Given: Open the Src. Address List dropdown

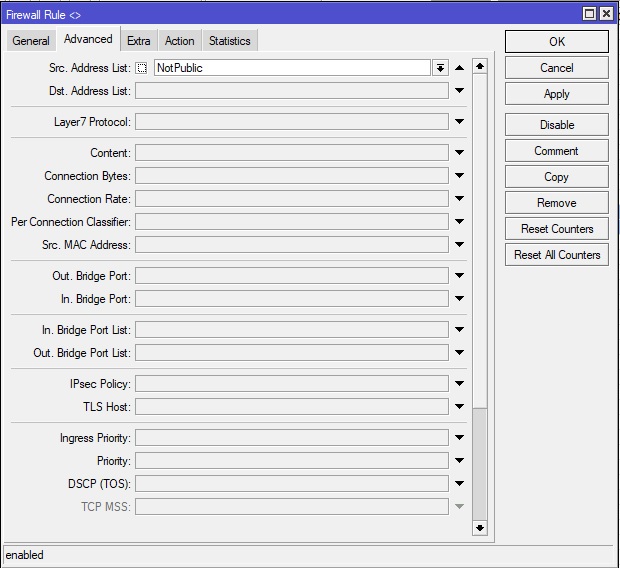Looking at the screenshot, I should tap(440, 68).
